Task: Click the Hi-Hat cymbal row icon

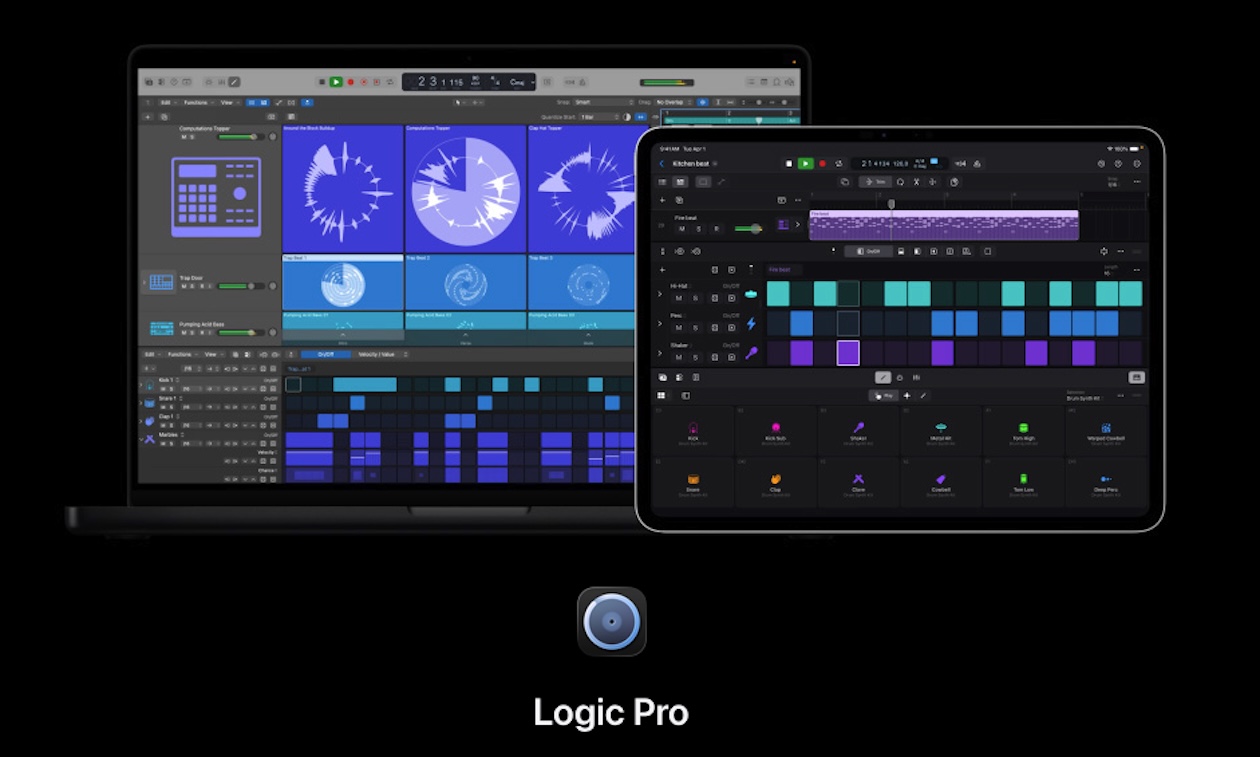Action: pos(751,294)
